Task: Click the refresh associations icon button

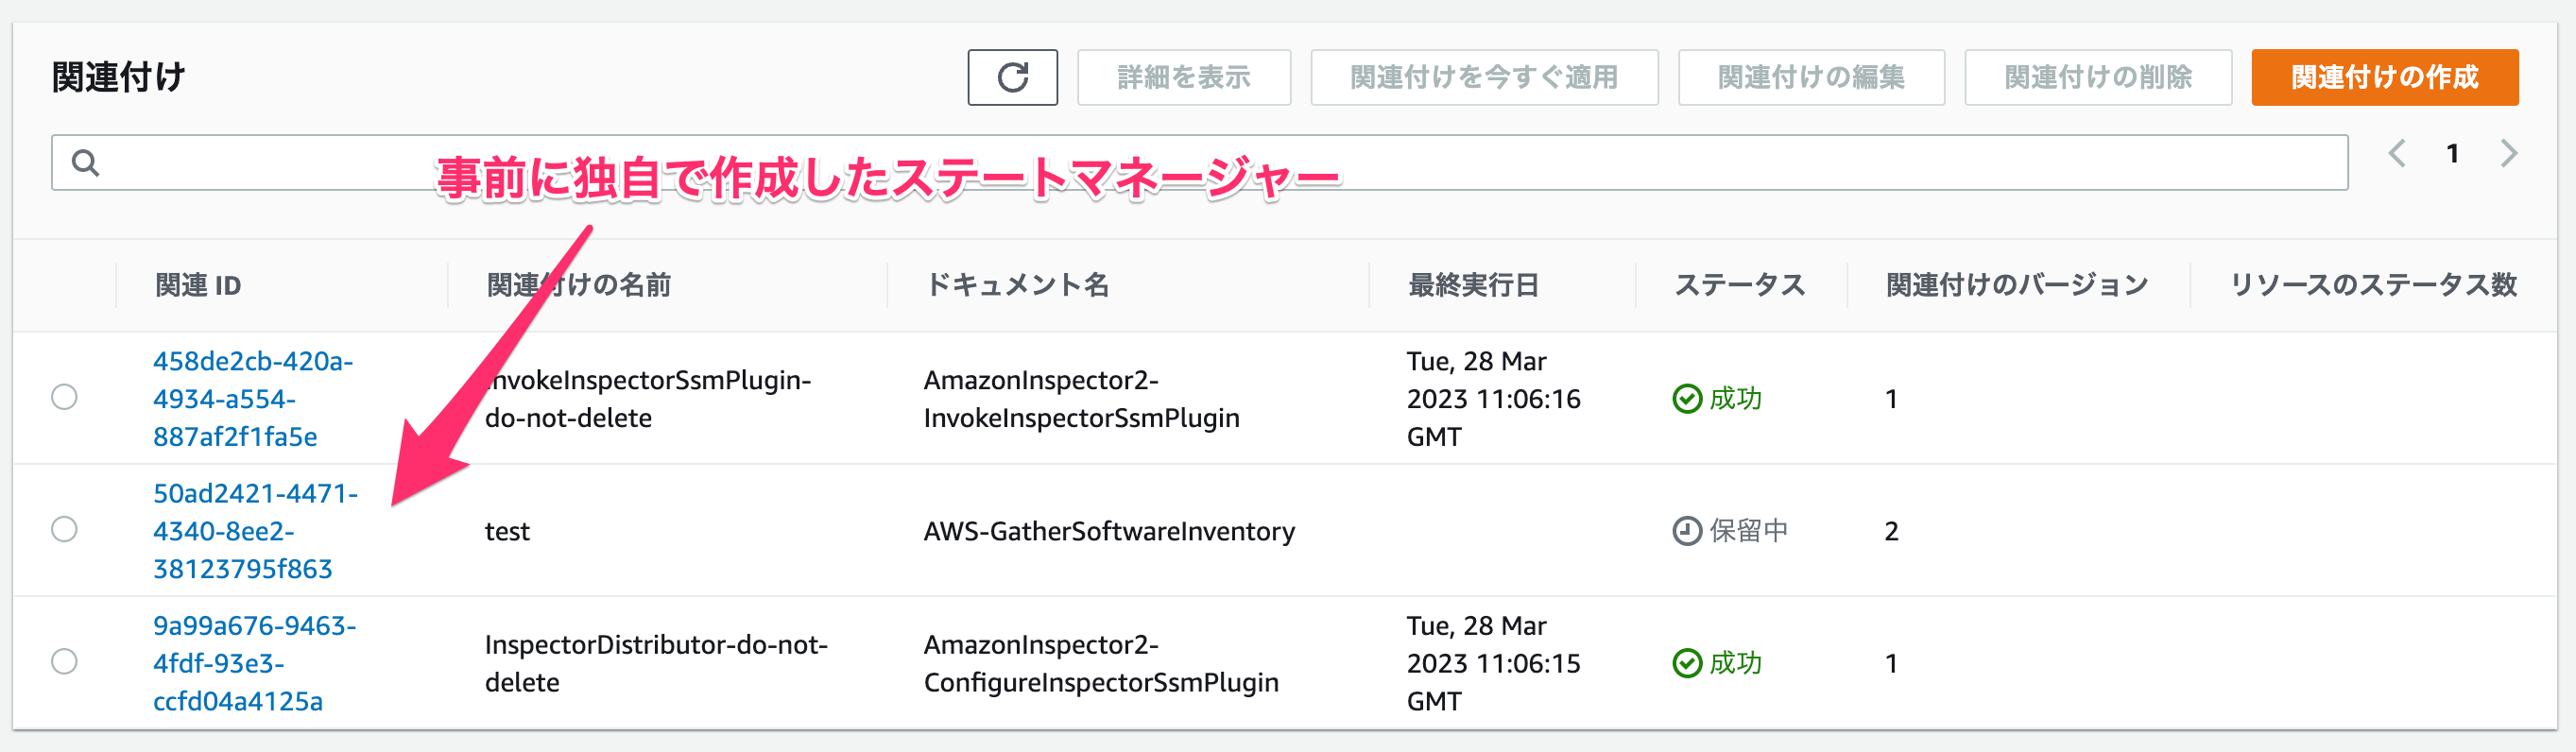Action: 1012,77
